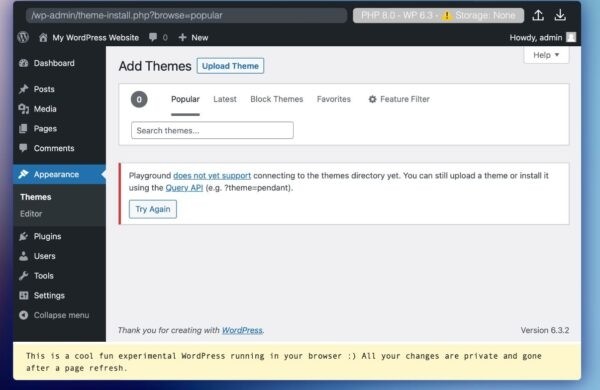
Task: Click the plus New icon in admin bar
Action: coord(183,38)
